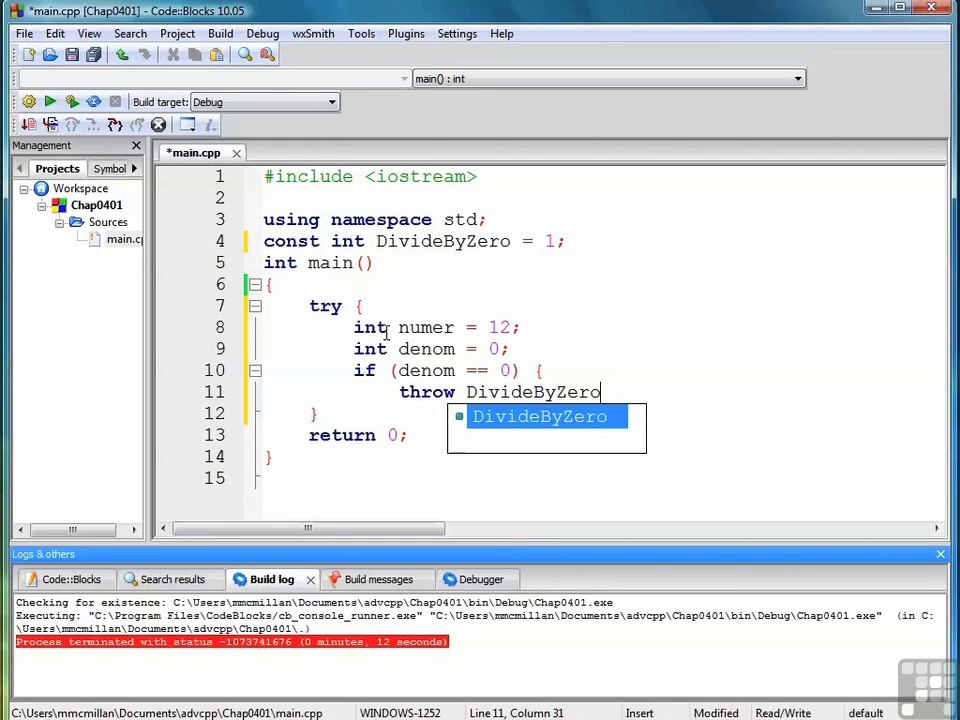The width and height of the screenshot is (960, 720).
Task: Close the Logs & others panel
Action: pos(941,554)
